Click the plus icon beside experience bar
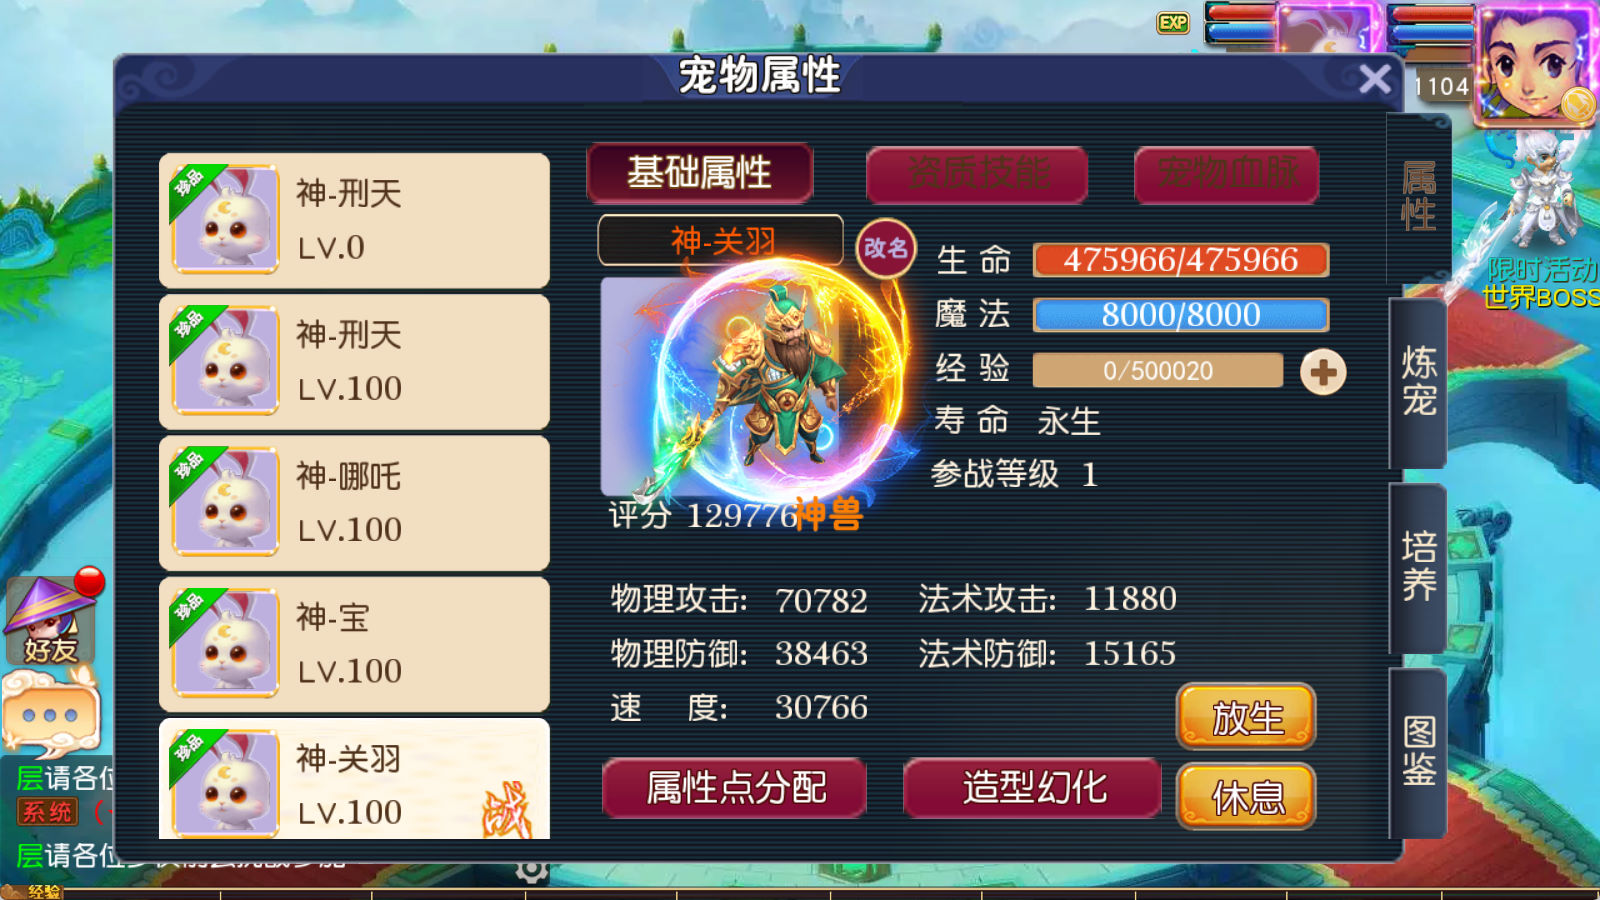The height and width of the screenshot is (900, 1600). pos(1323,372)
